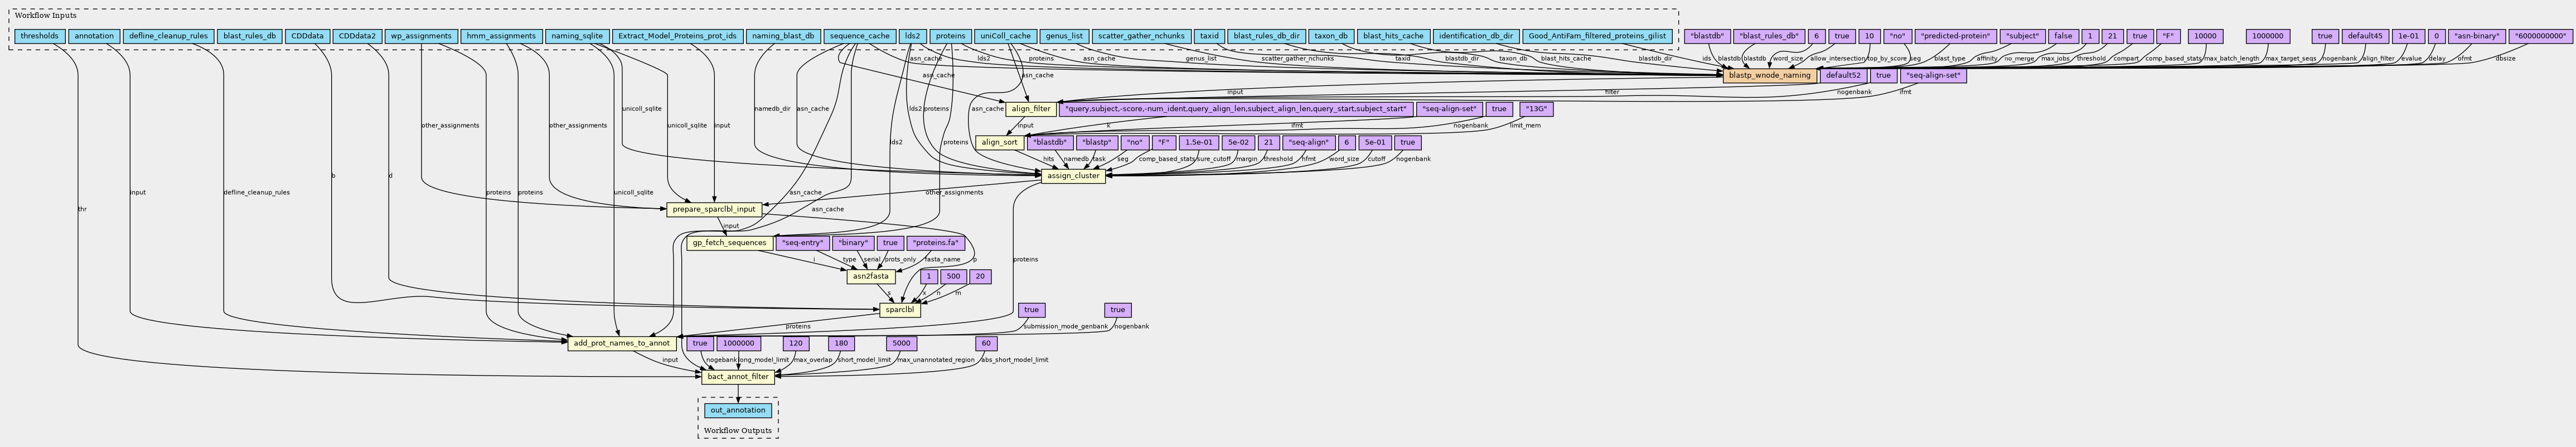
Task: Select the "proteins.fa" value node
Action: coord(936,243)
